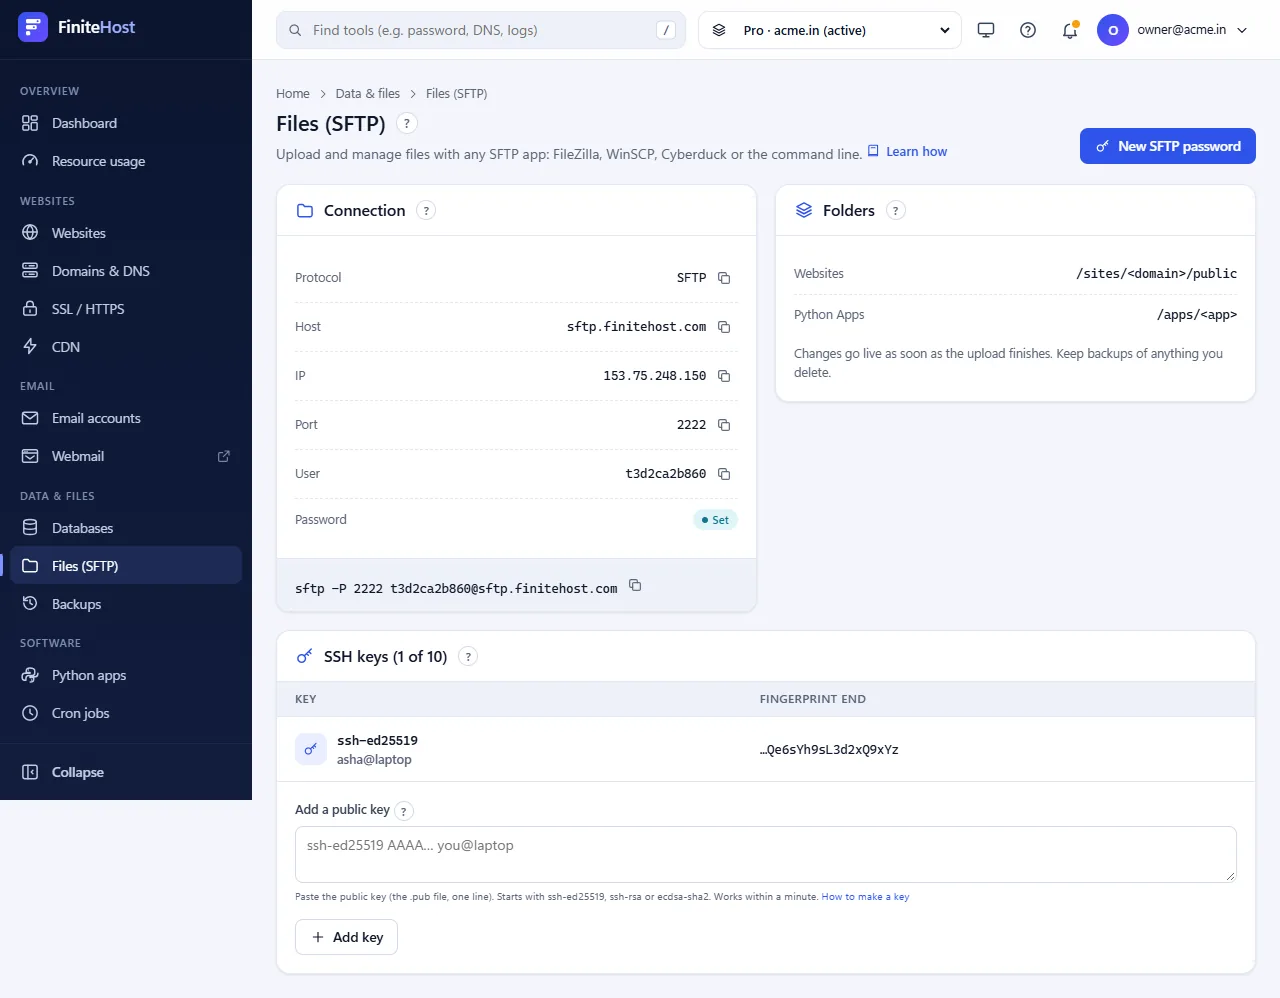Viewport: 1280px width, 998px height.
Task: Go to Backups
Action: tap(126, 604)
